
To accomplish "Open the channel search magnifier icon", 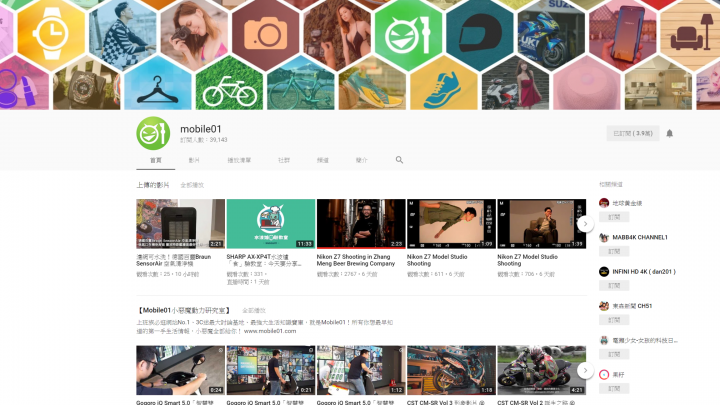I will point(399,160).
